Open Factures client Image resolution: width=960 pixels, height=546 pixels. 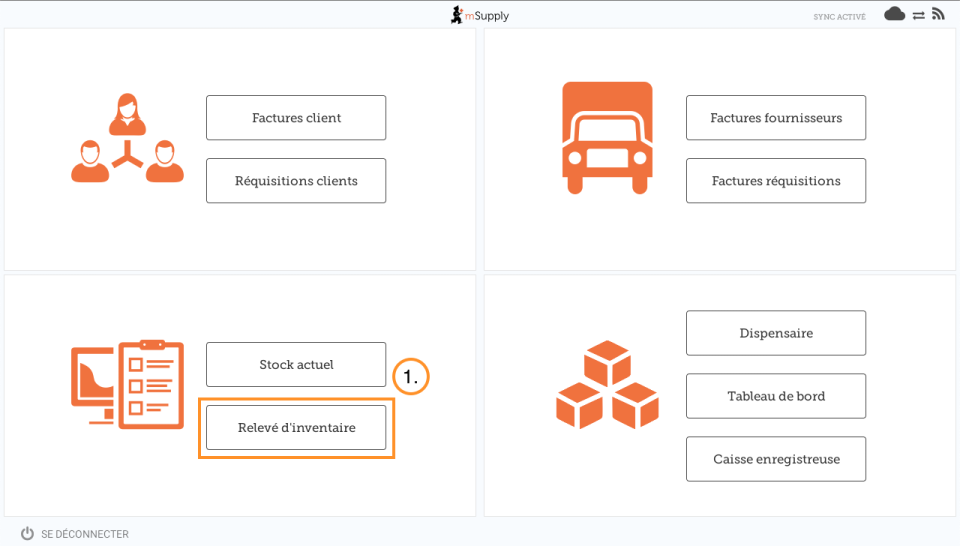[x=296, y=118]
